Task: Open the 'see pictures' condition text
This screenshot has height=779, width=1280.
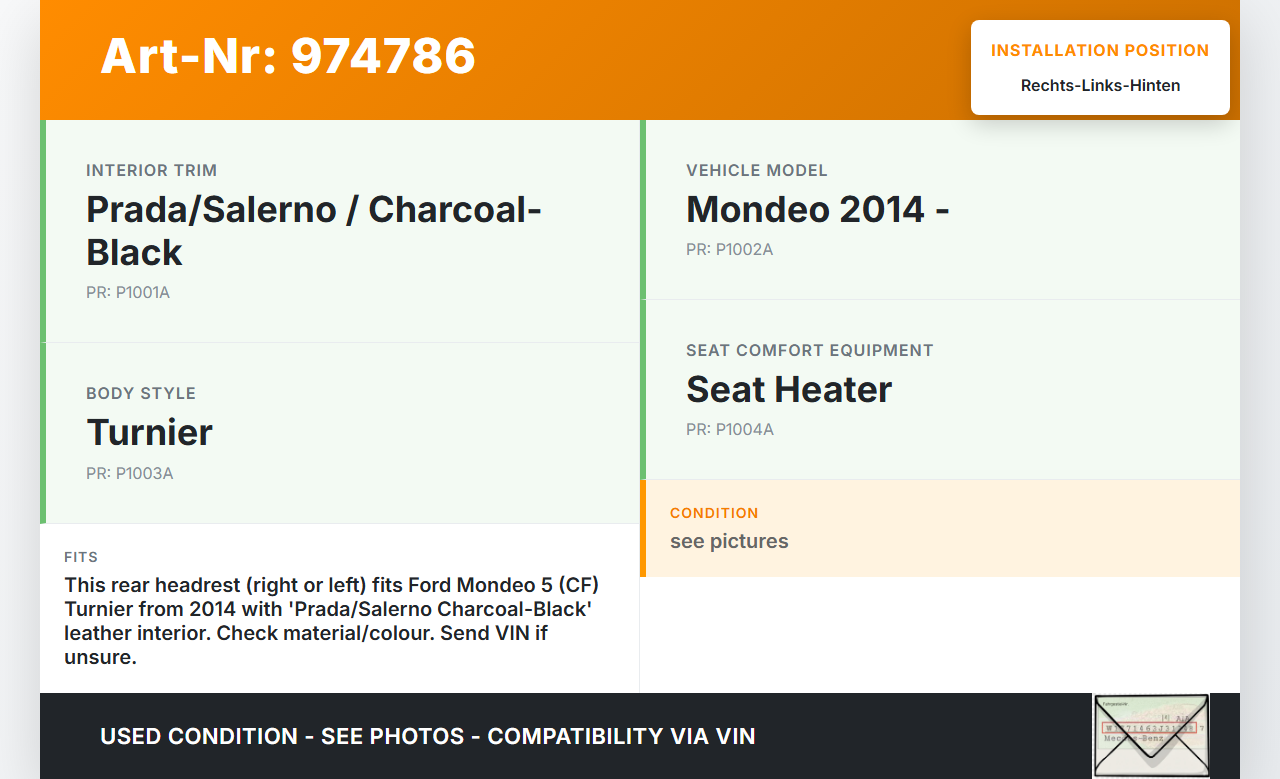Action: point(729,541)
